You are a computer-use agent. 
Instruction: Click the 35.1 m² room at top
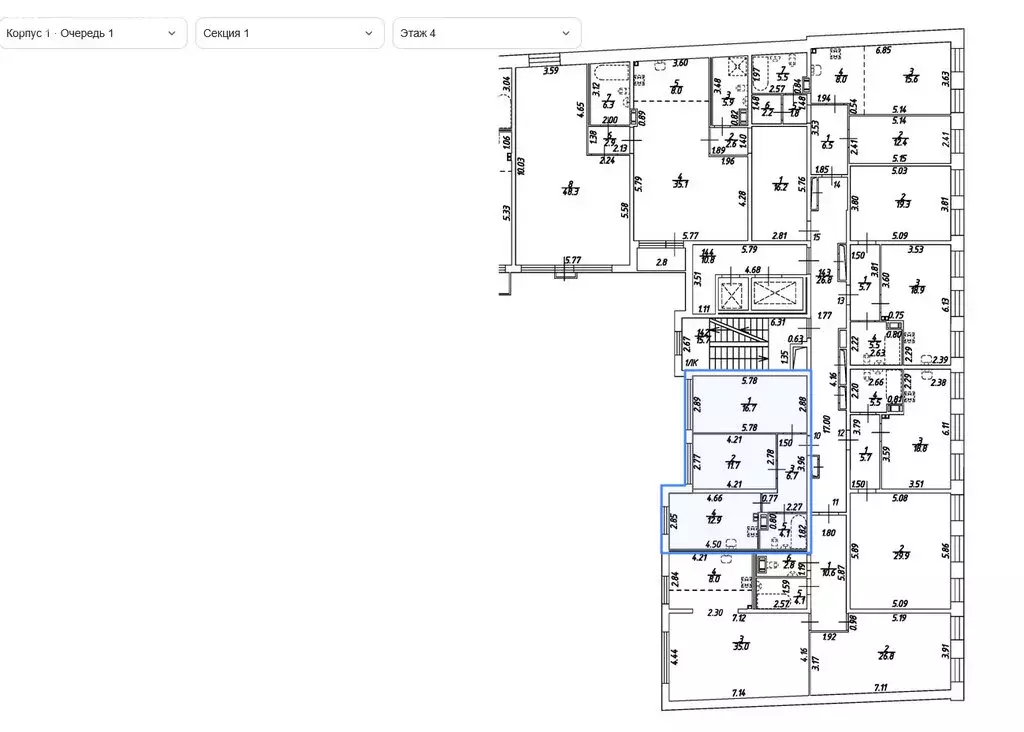(x=683, y=180)
